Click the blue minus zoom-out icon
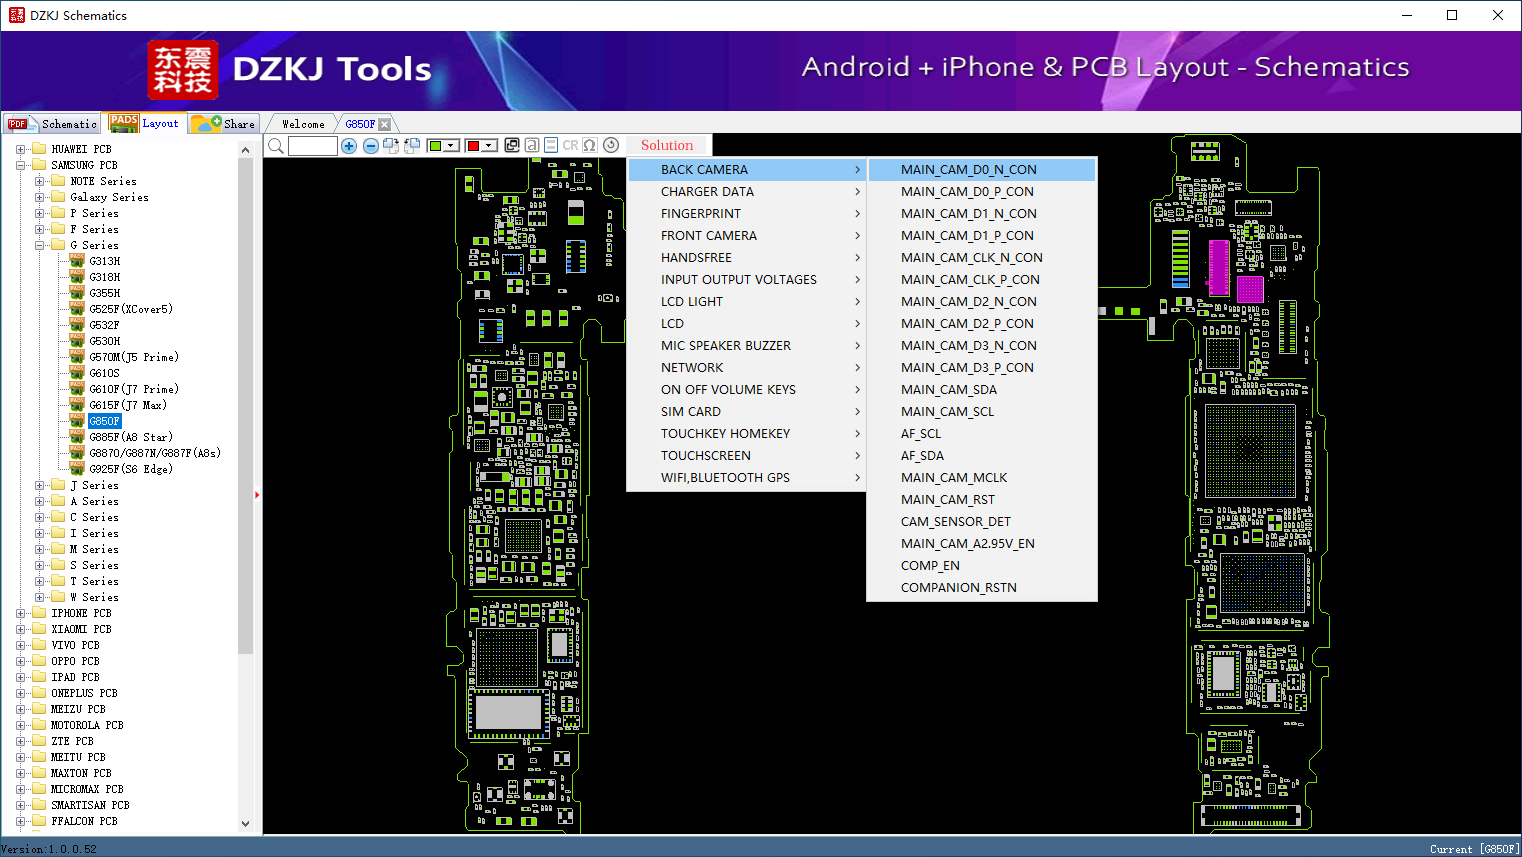Screen dimensions: 1522x857 point(370,146)
